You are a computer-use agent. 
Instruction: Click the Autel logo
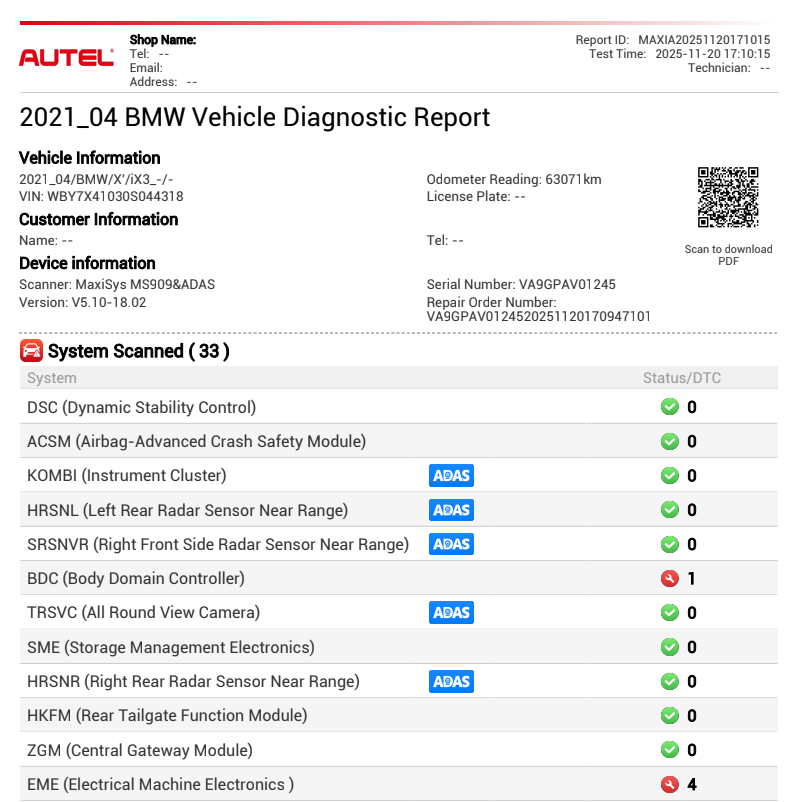[x=66, y=58]
